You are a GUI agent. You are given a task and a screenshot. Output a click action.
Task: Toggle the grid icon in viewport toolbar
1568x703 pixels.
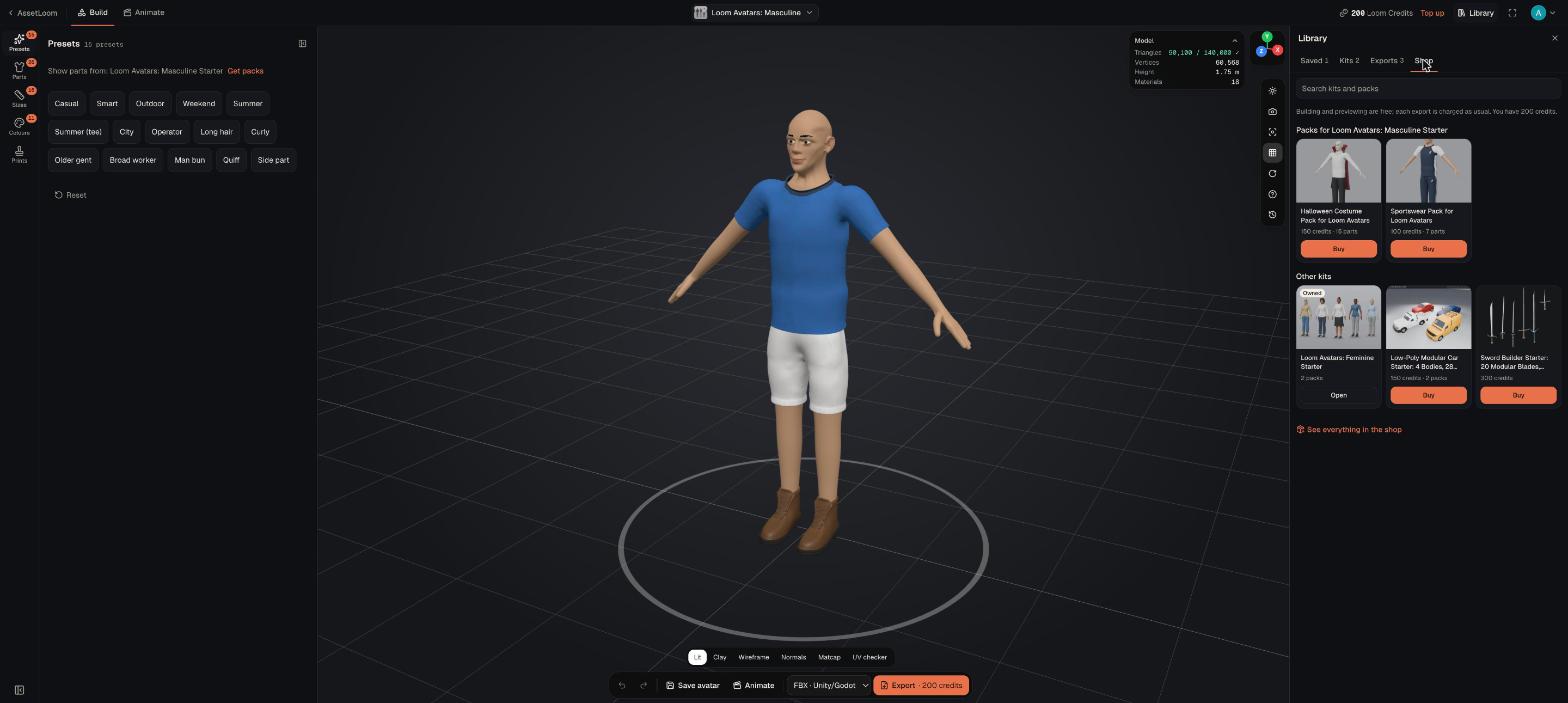pyautogui.click(x=1272, y=153)
